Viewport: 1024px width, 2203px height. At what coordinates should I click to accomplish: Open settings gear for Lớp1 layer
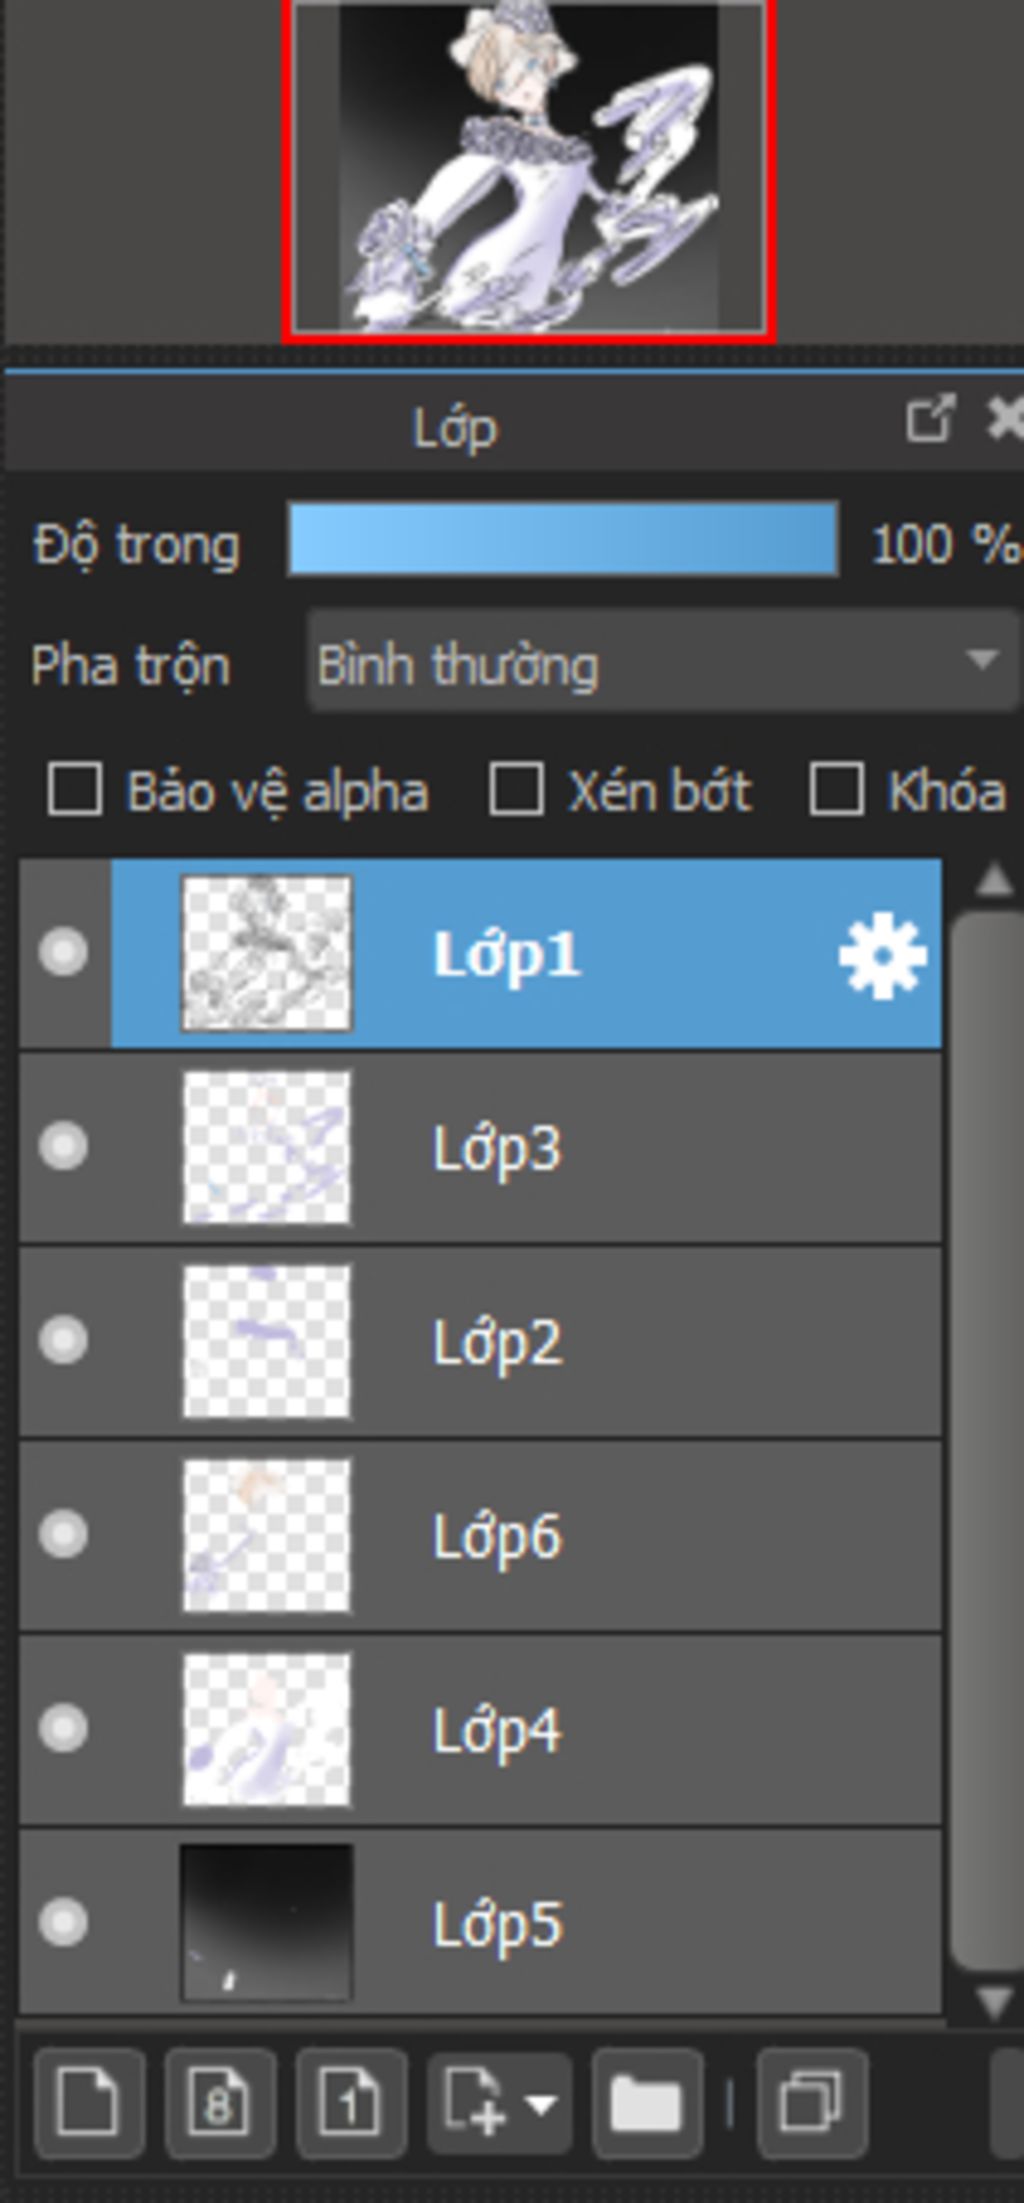tap(882, 954)
